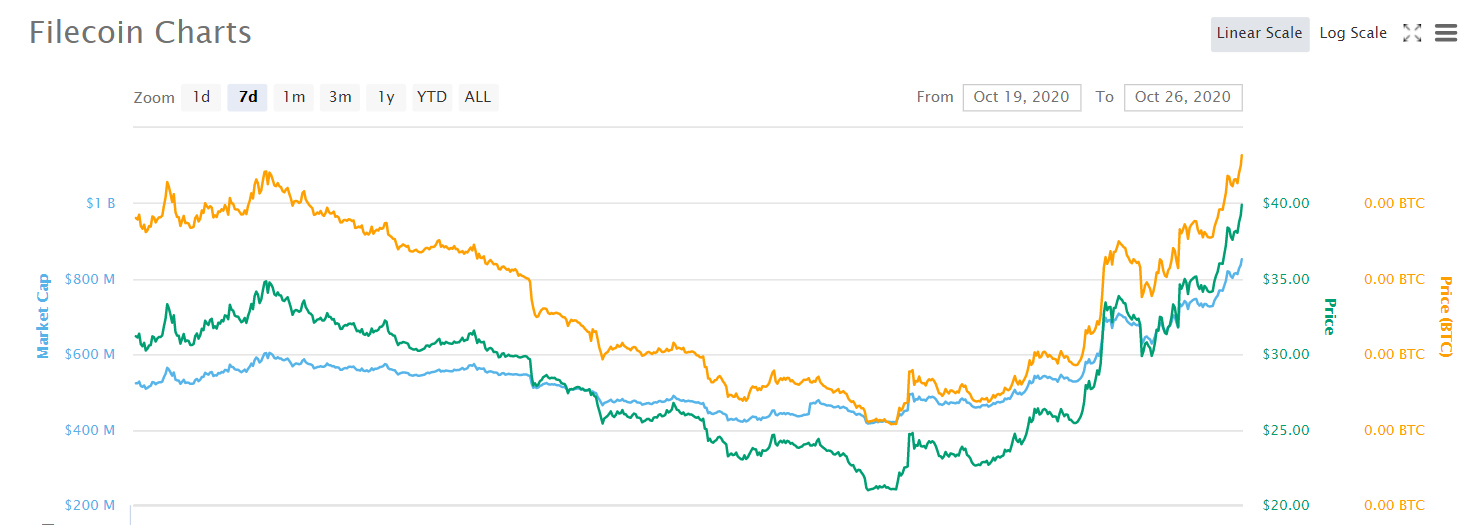Screen dimensions: 1481x525
Task: Open the fullscreen chart icon
Action: pos(1412,33)
